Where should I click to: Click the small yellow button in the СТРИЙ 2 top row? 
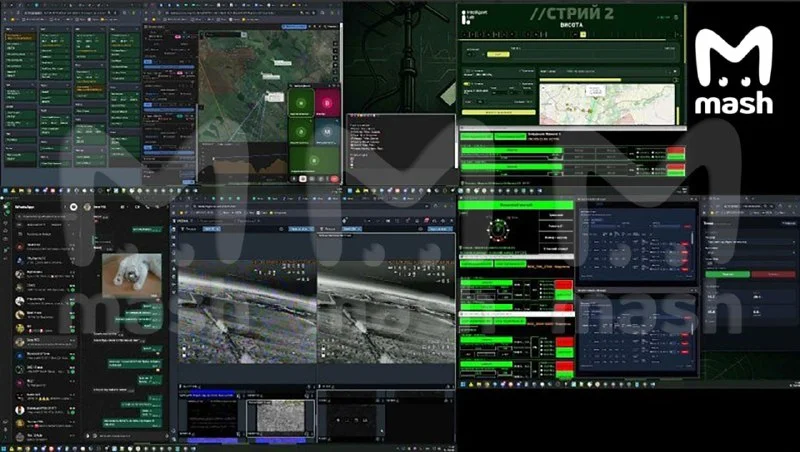(497, 54)
